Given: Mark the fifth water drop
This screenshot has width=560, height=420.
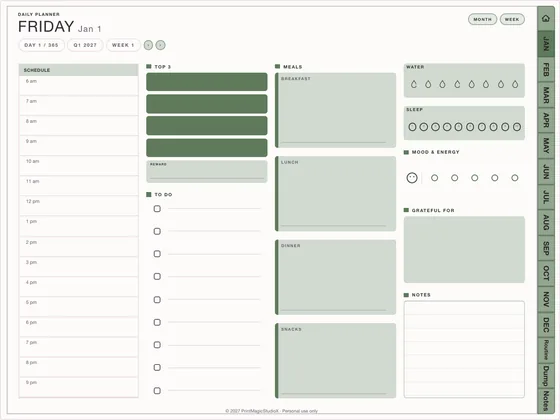Looking at the screenshot, I should (x=471, y=84).
